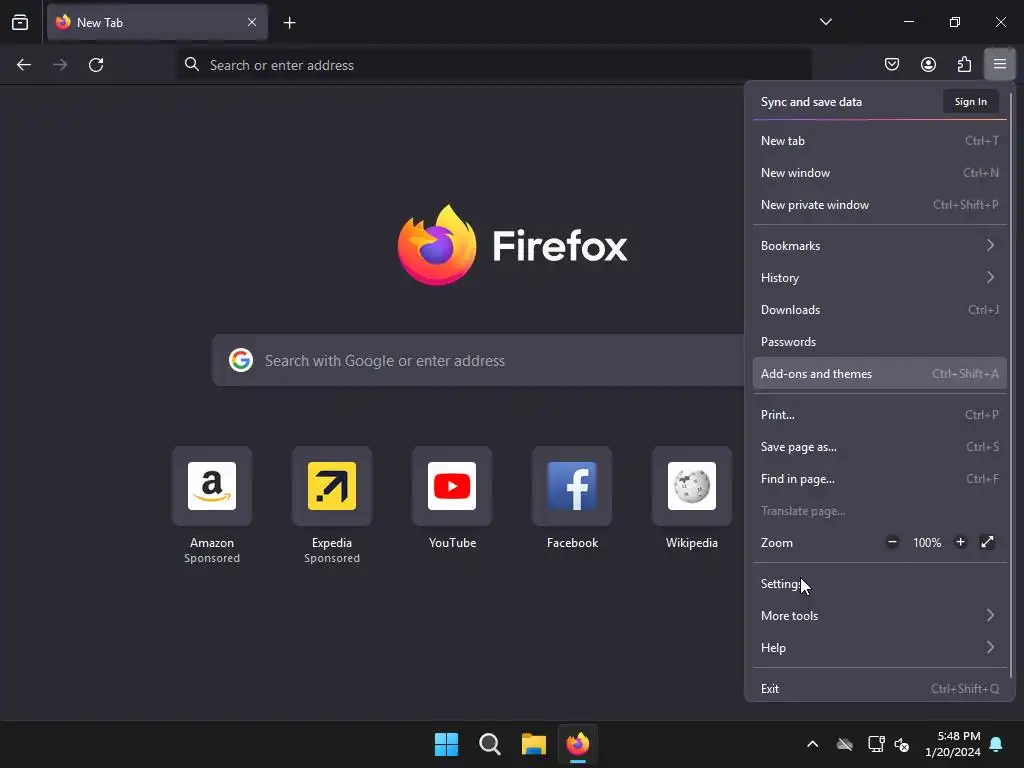The width and height of the screenshot is (1024, 768).
Task: Reload the current page
Action: click(x=96, y=65)
